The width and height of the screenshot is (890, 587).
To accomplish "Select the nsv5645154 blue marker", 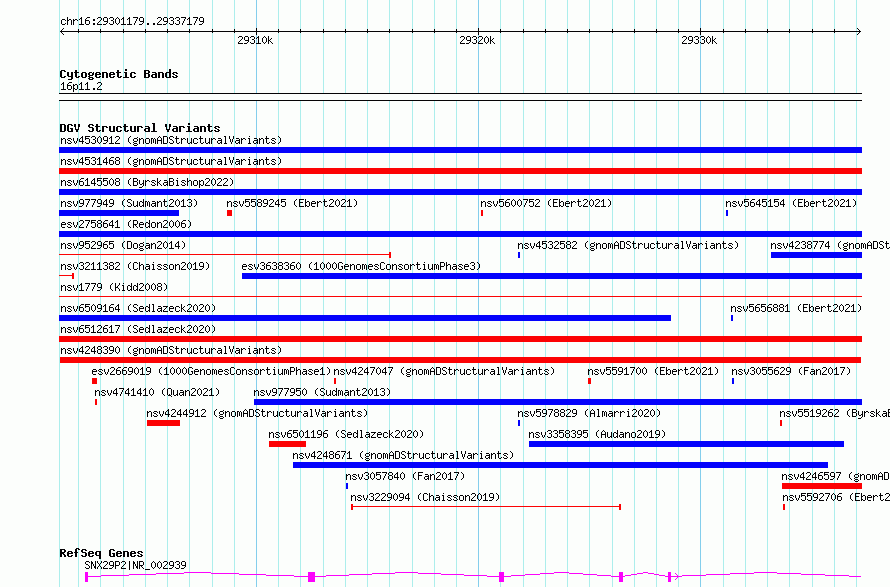I will click(x=727, y=213).
